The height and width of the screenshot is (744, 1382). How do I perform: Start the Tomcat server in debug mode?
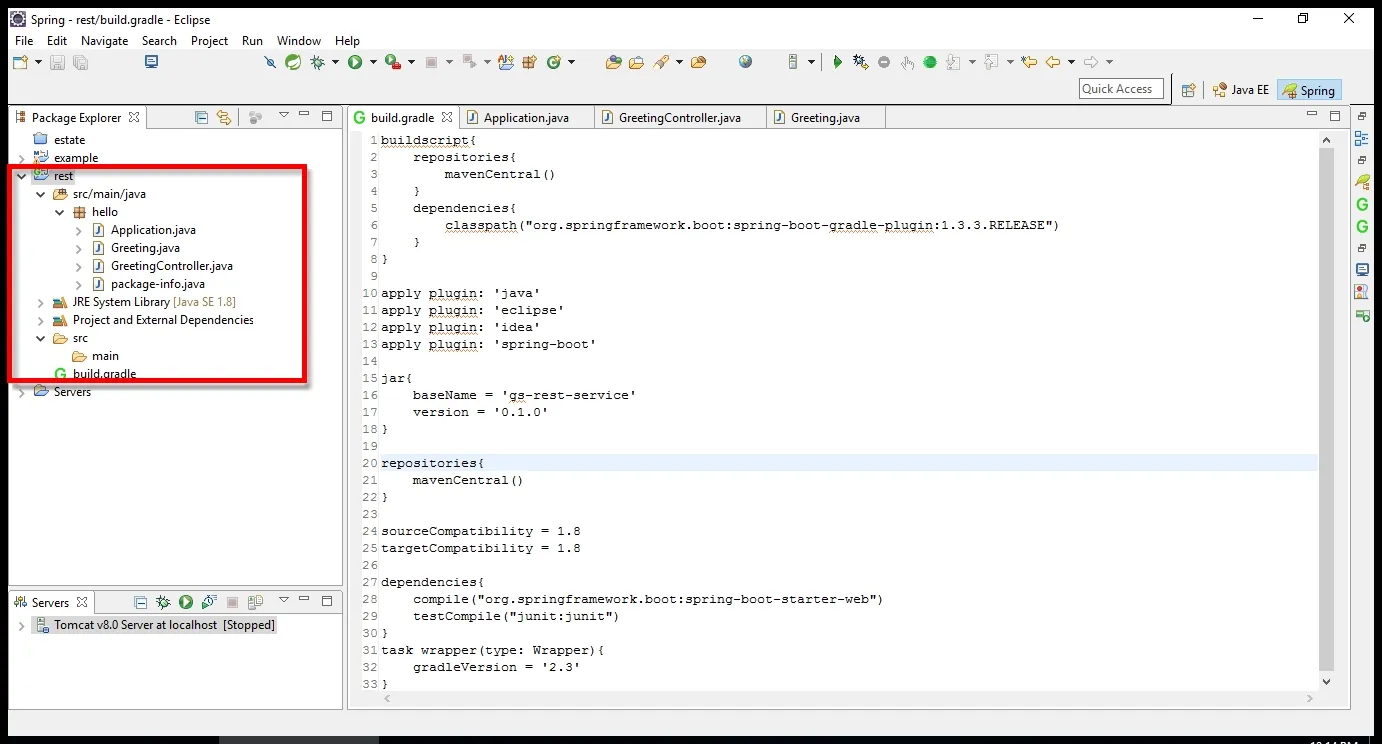[x=163, y=602]
